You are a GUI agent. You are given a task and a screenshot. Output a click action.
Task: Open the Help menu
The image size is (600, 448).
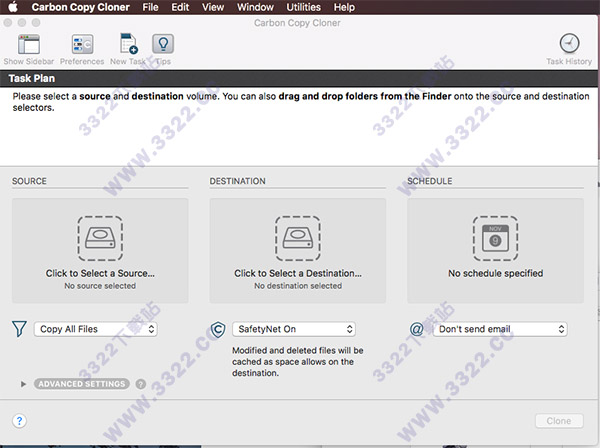[344, 7]
